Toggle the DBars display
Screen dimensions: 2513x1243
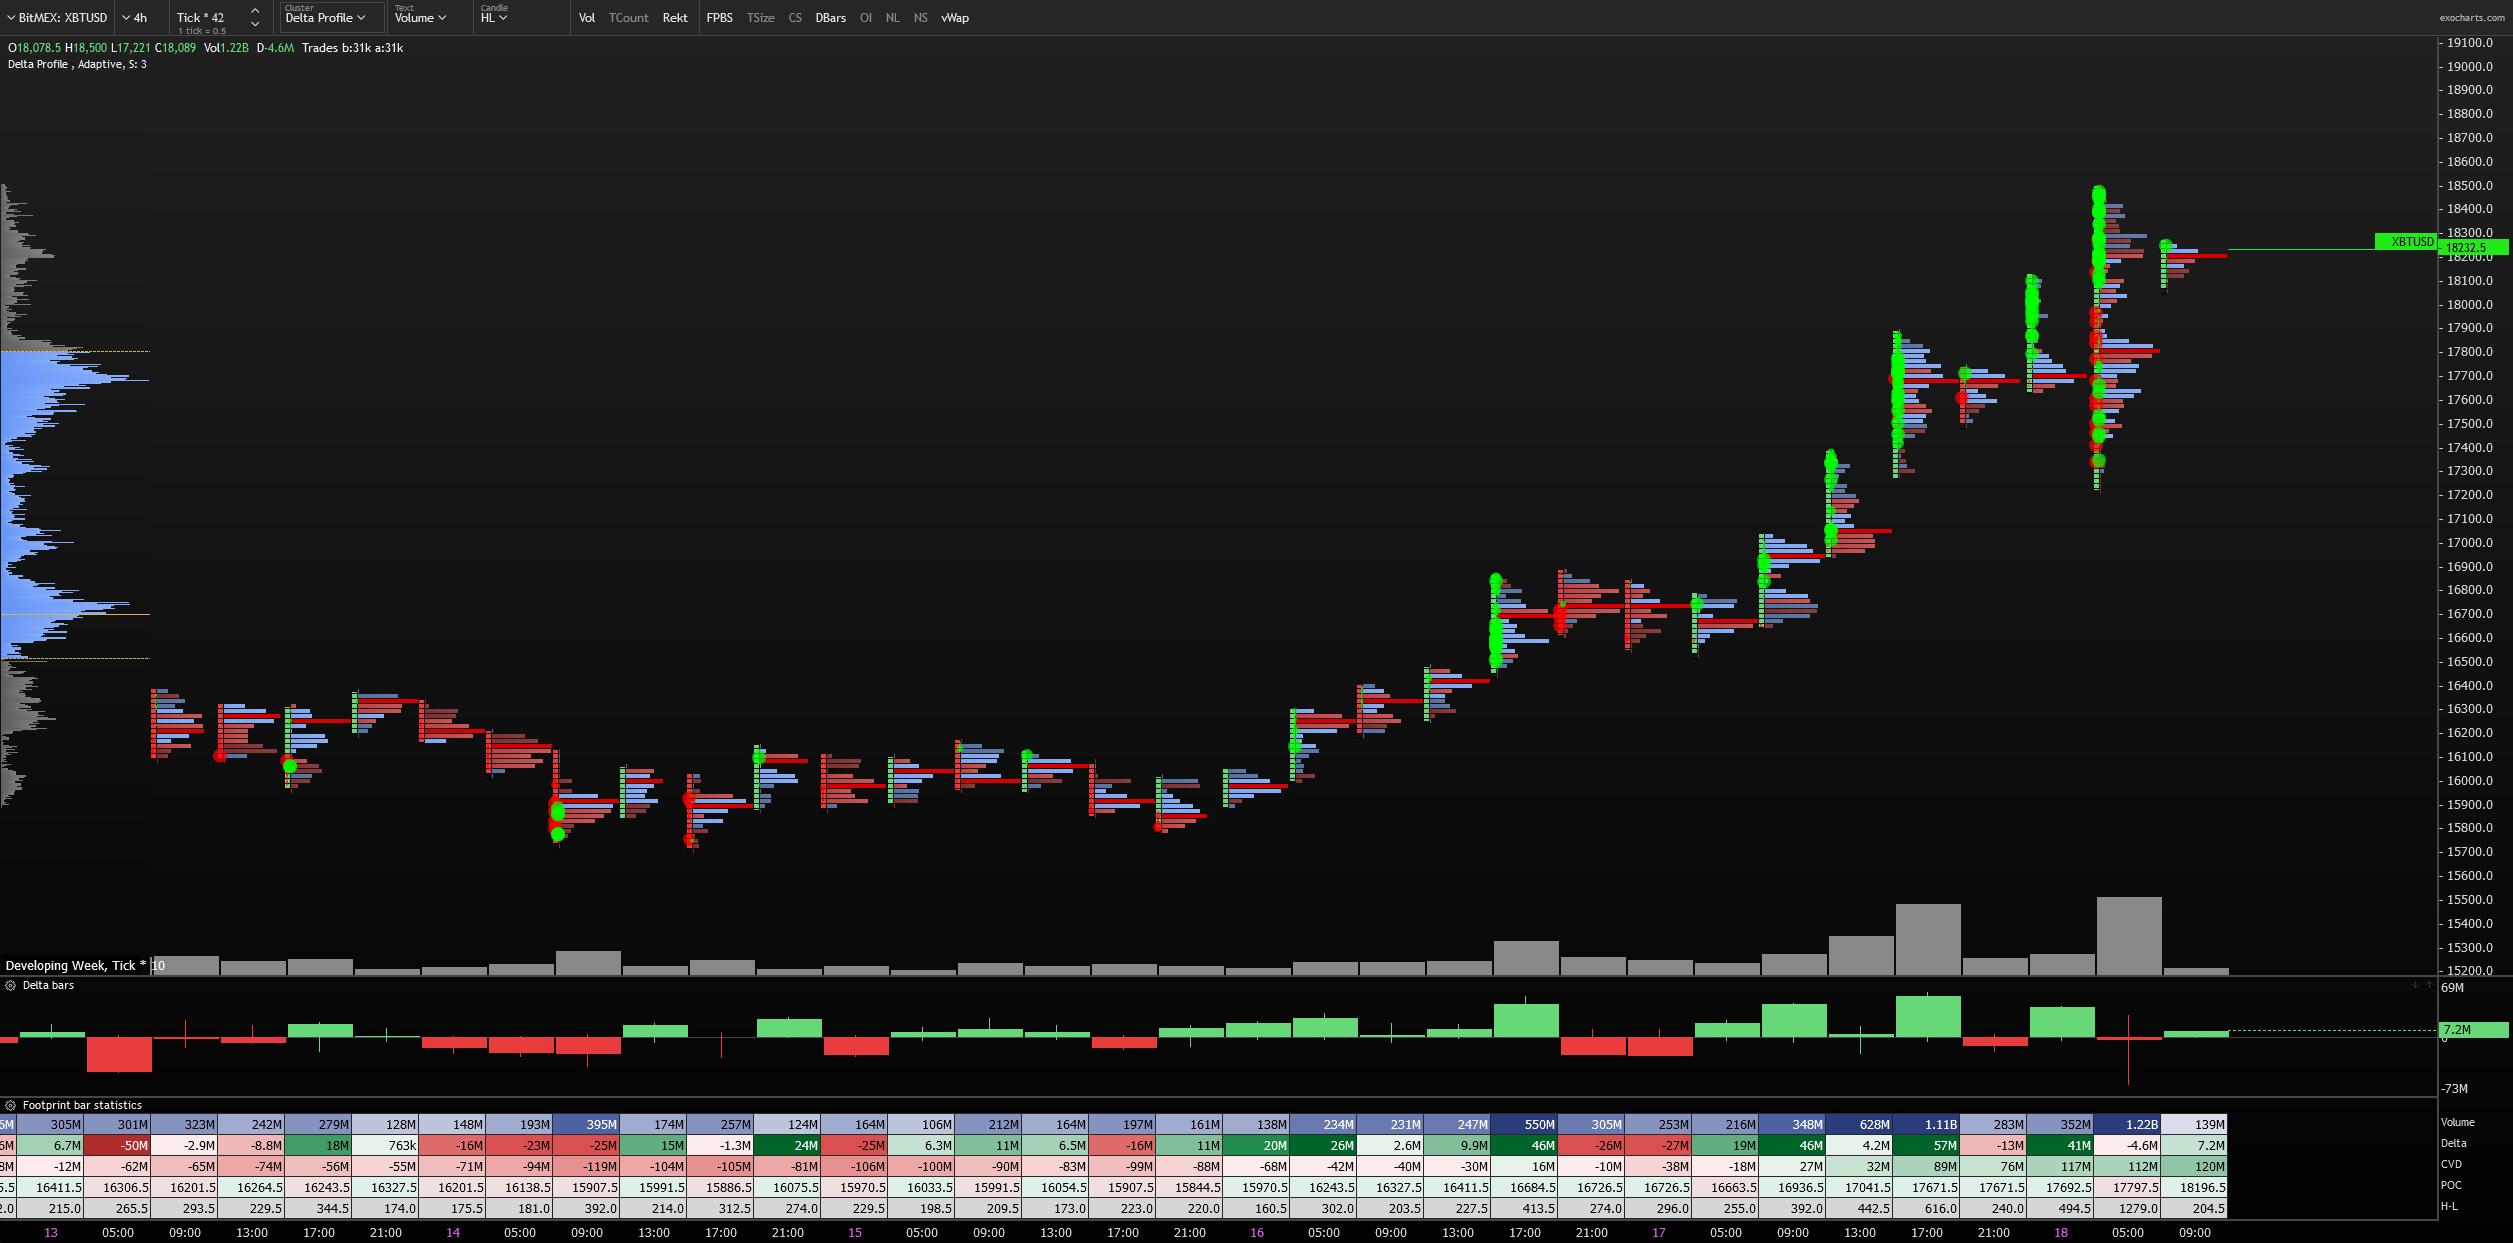tap(830, 17)
